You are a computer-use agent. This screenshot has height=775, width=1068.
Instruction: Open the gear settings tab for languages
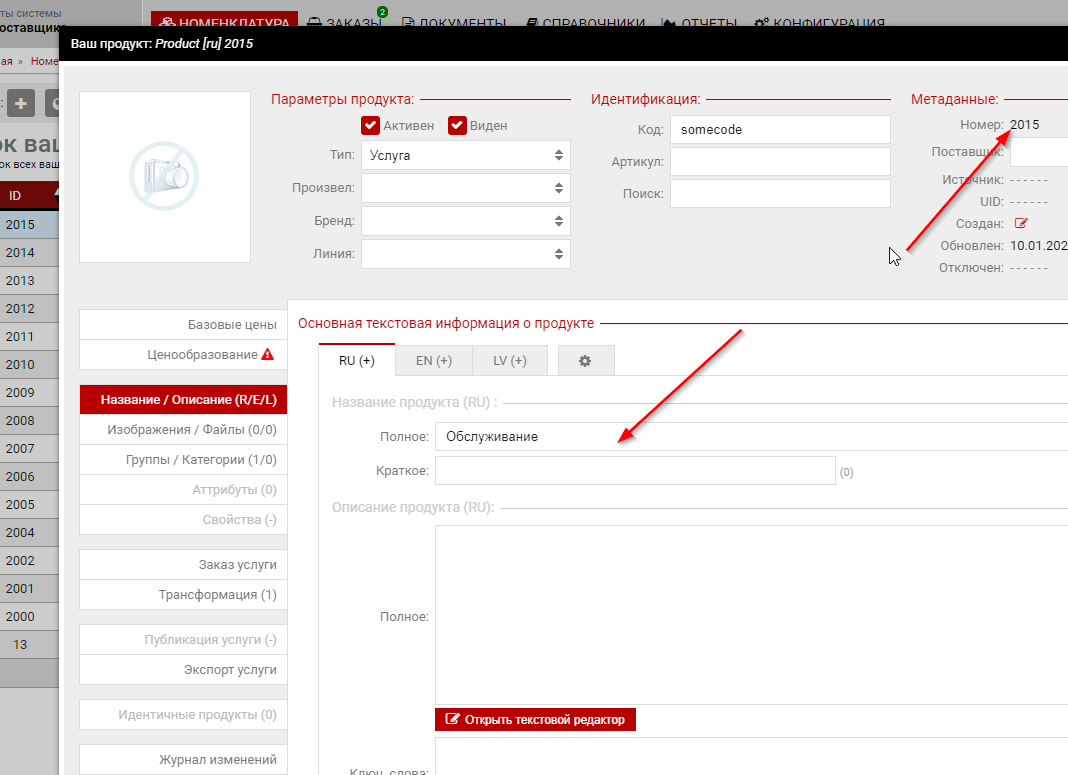(x=585, y=361)
